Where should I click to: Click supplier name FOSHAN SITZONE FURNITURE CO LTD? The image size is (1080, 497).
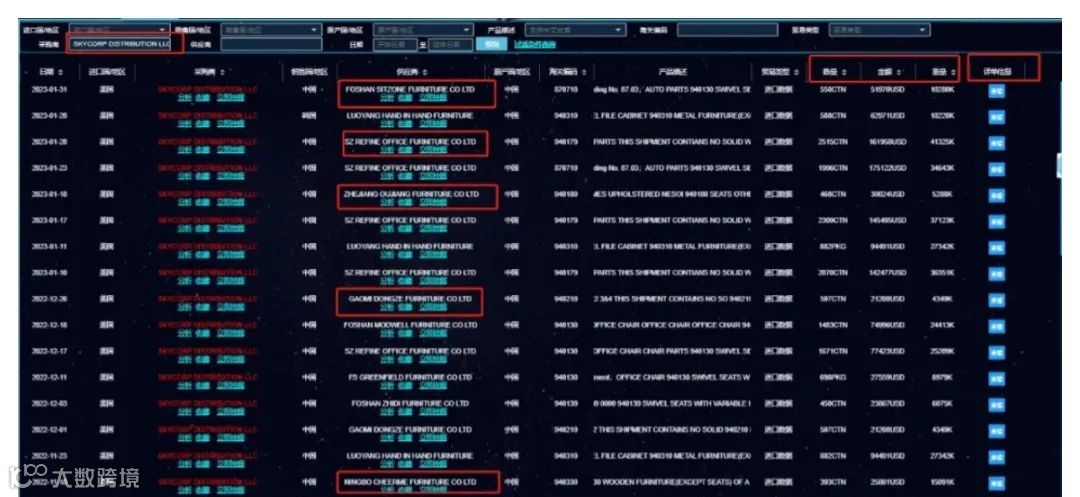[410, 89]
